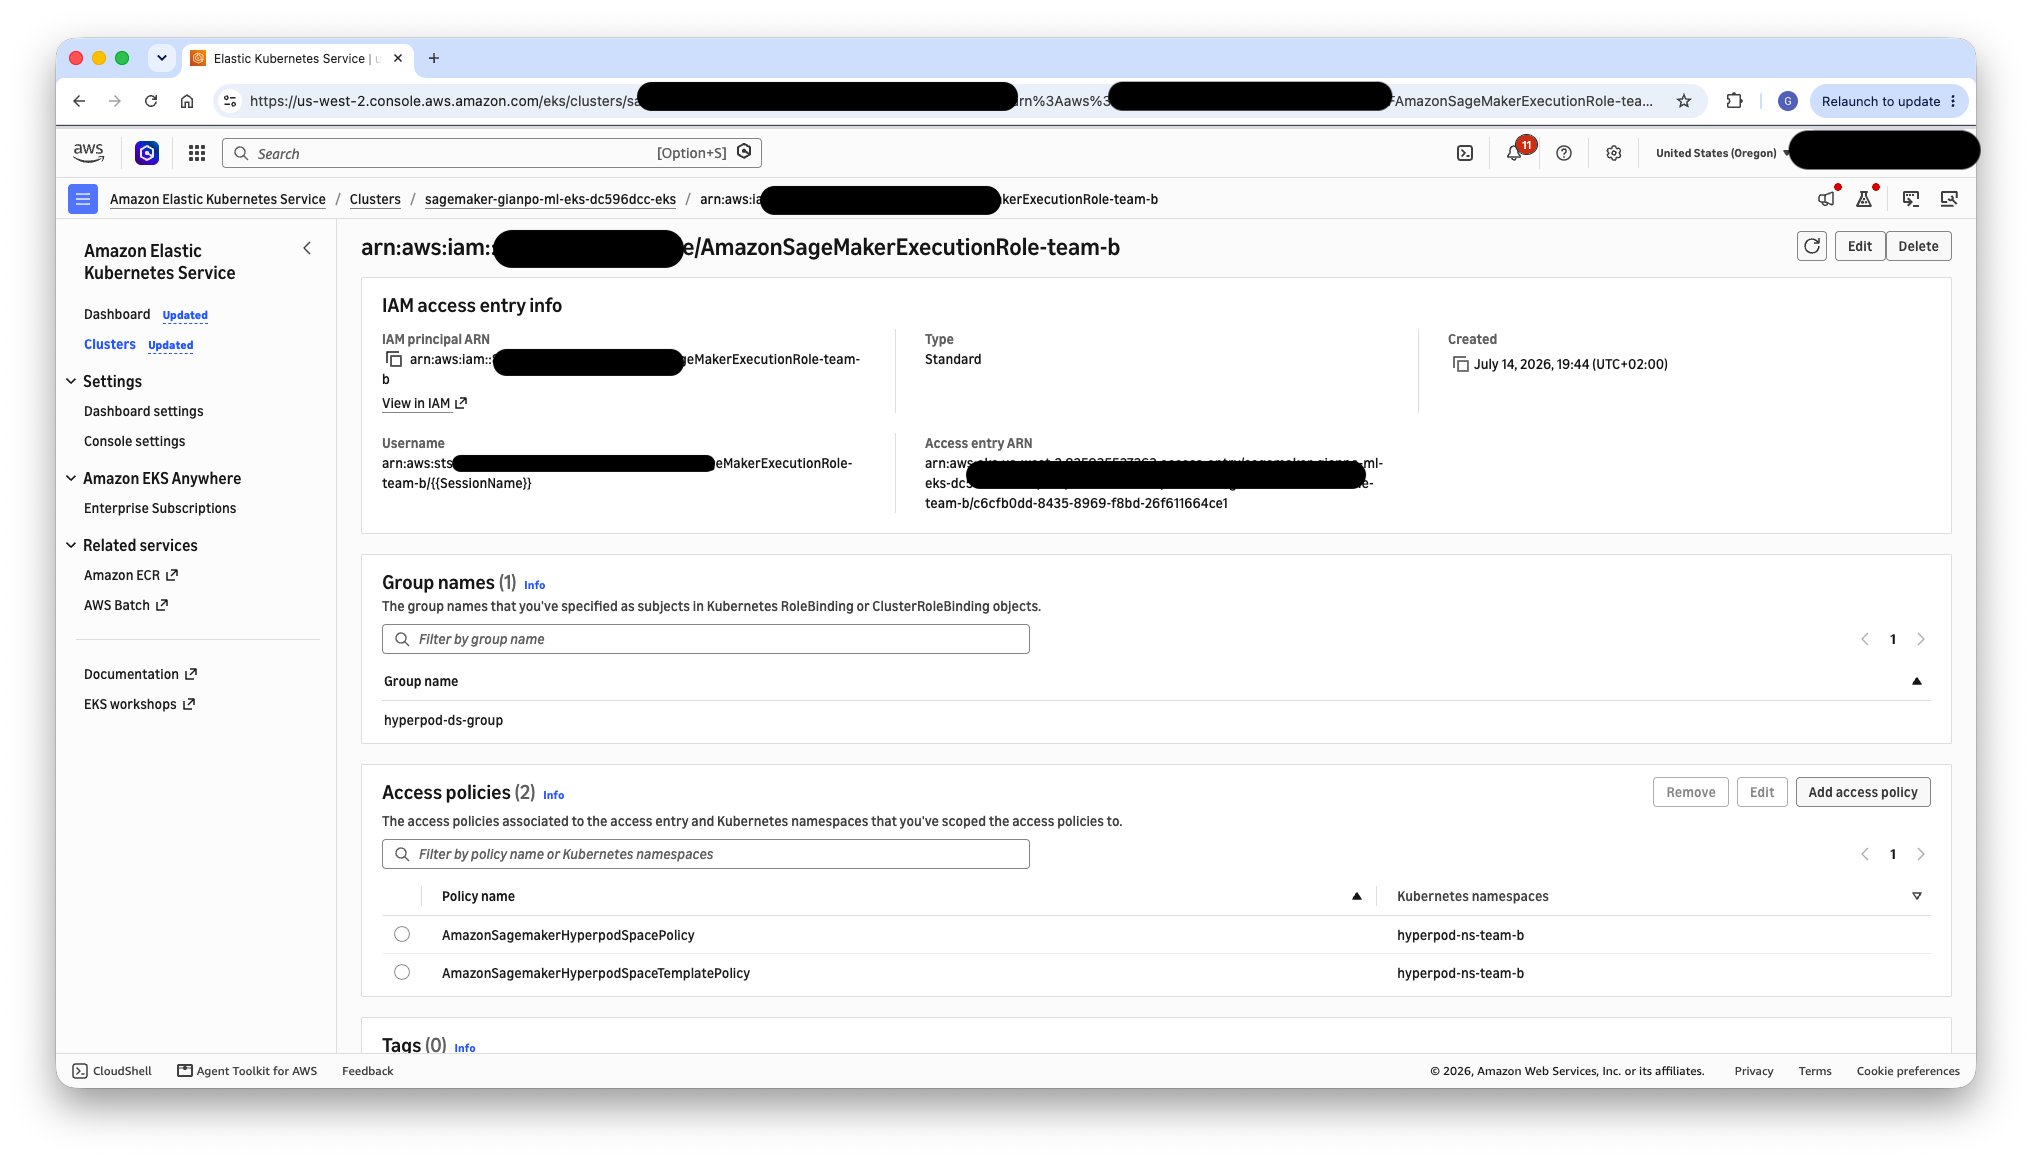
Task: Launch CloudShell from the top navigation bar
Action: pyautogui.click(x=1465, y=153)
